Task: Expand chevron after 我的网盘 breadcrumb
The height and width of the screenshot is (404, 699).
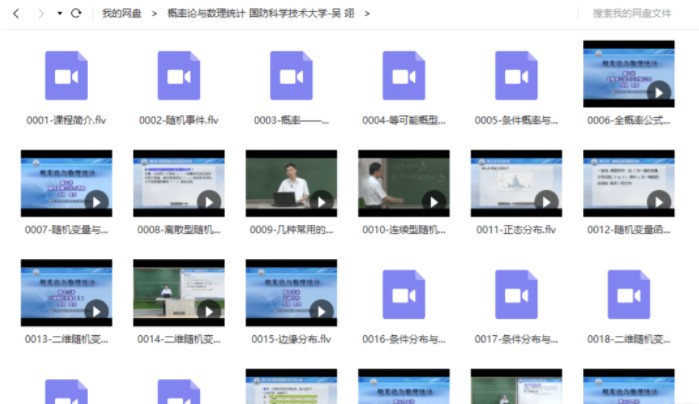Action: click(x=154, y=13)
